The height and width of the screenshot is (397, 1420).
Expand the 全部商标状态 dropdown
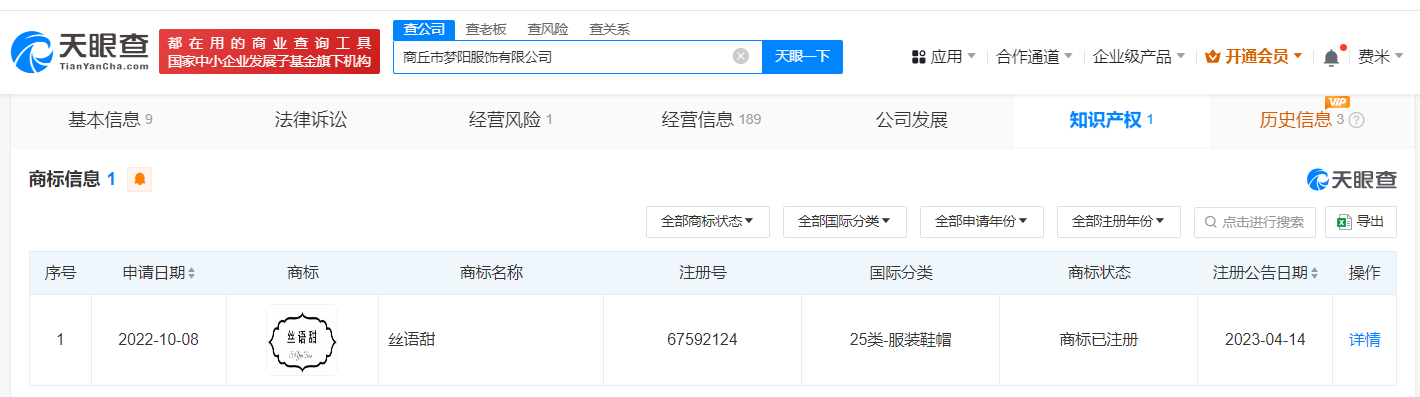(708, 222)
